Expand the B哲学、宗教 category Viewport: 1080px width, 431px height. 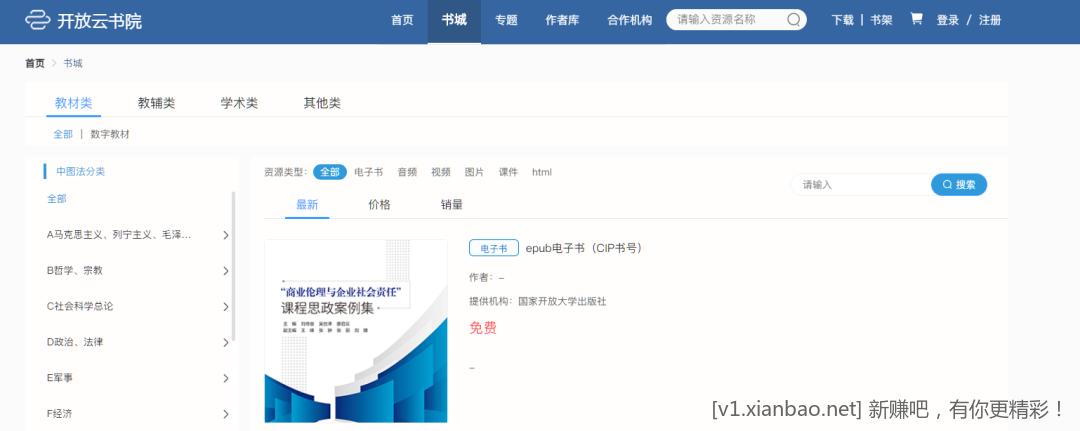225,271
